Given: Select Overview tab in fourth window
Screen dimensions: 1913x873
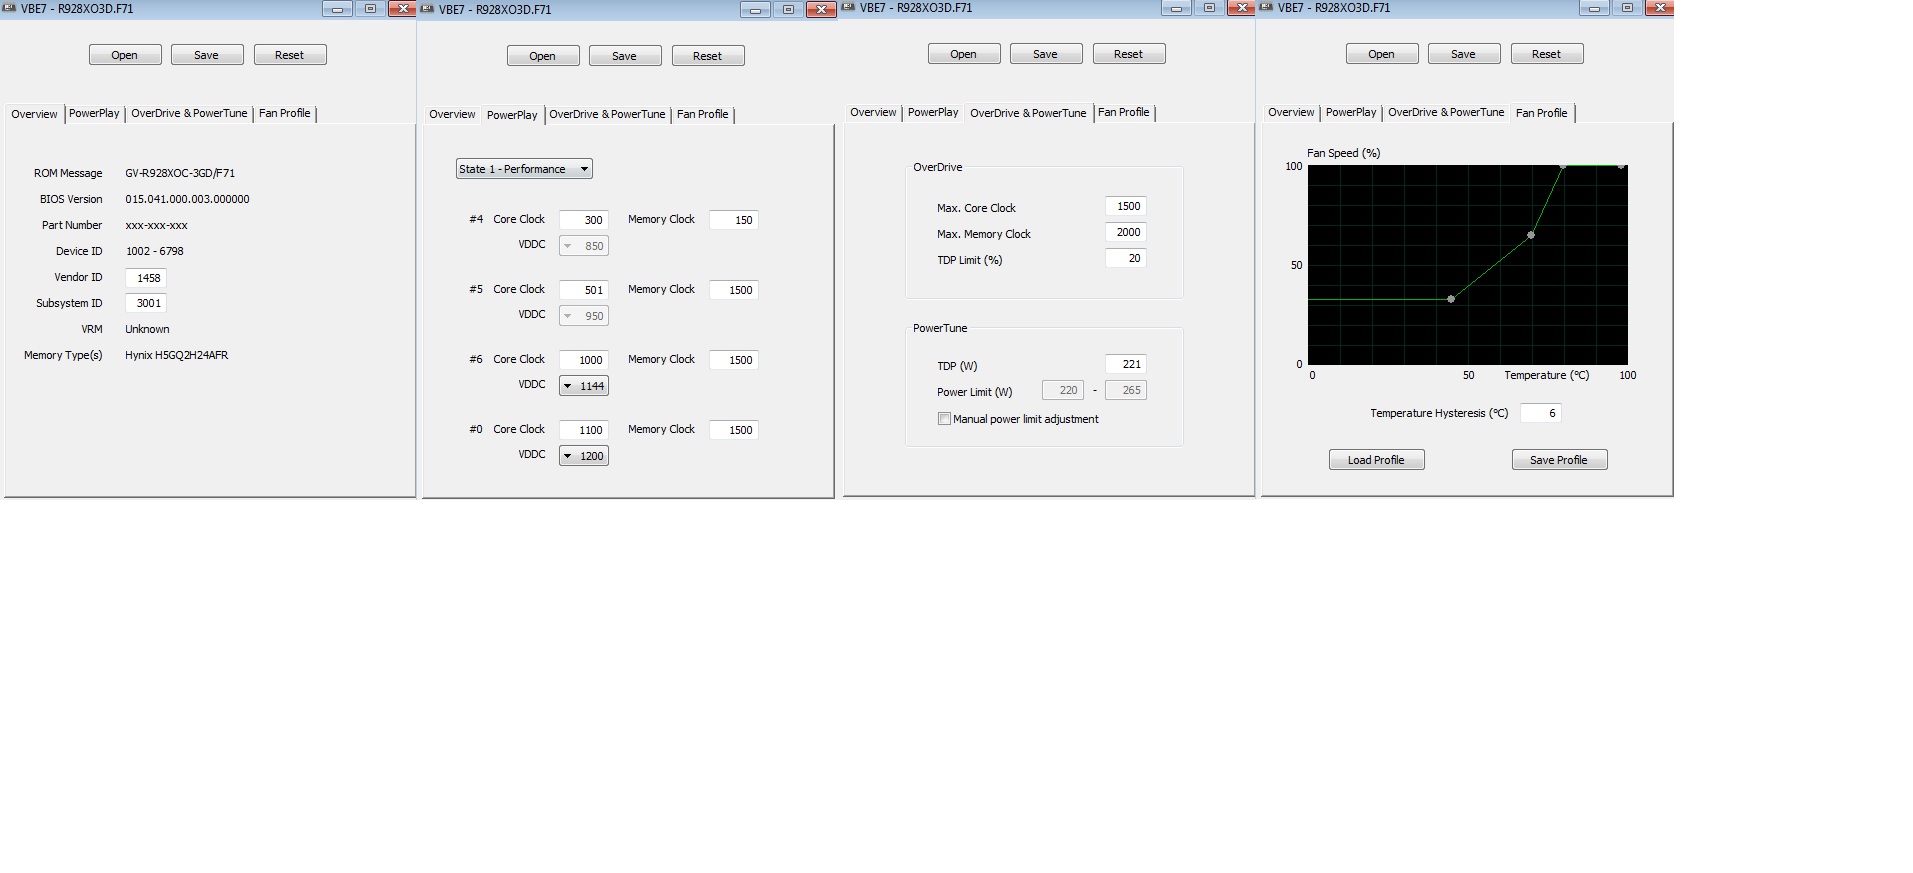Looking at the screenshot, I should [1291, 112].
